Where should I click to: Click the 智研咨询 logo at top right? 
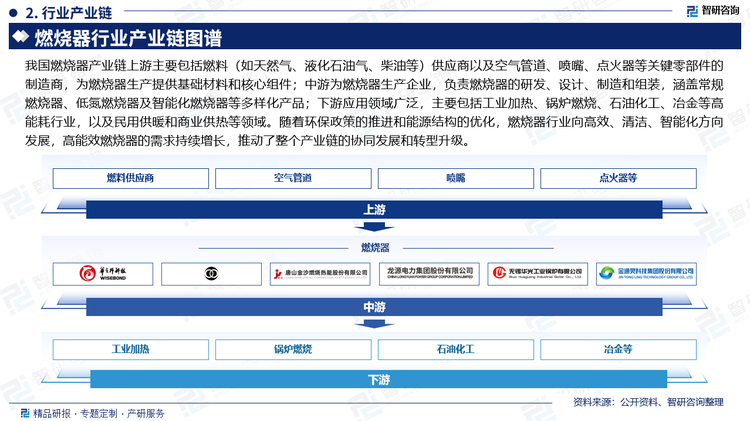(713, 11)
